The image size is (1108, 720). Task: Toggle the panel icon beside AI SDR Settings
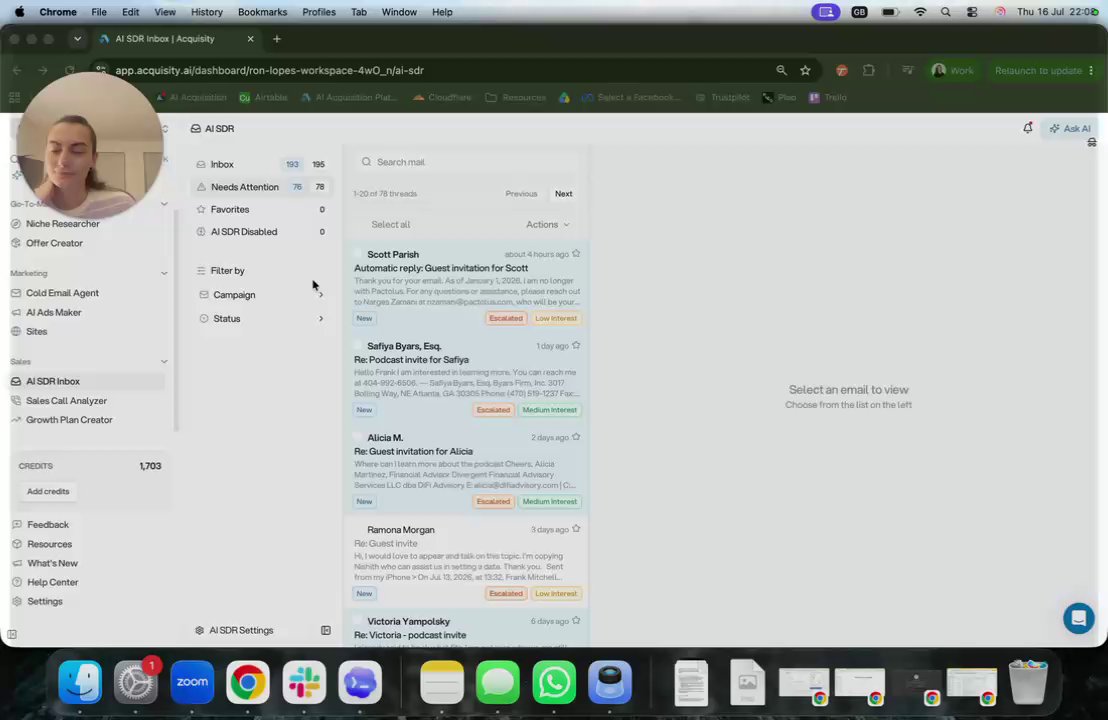pos(326,630)
